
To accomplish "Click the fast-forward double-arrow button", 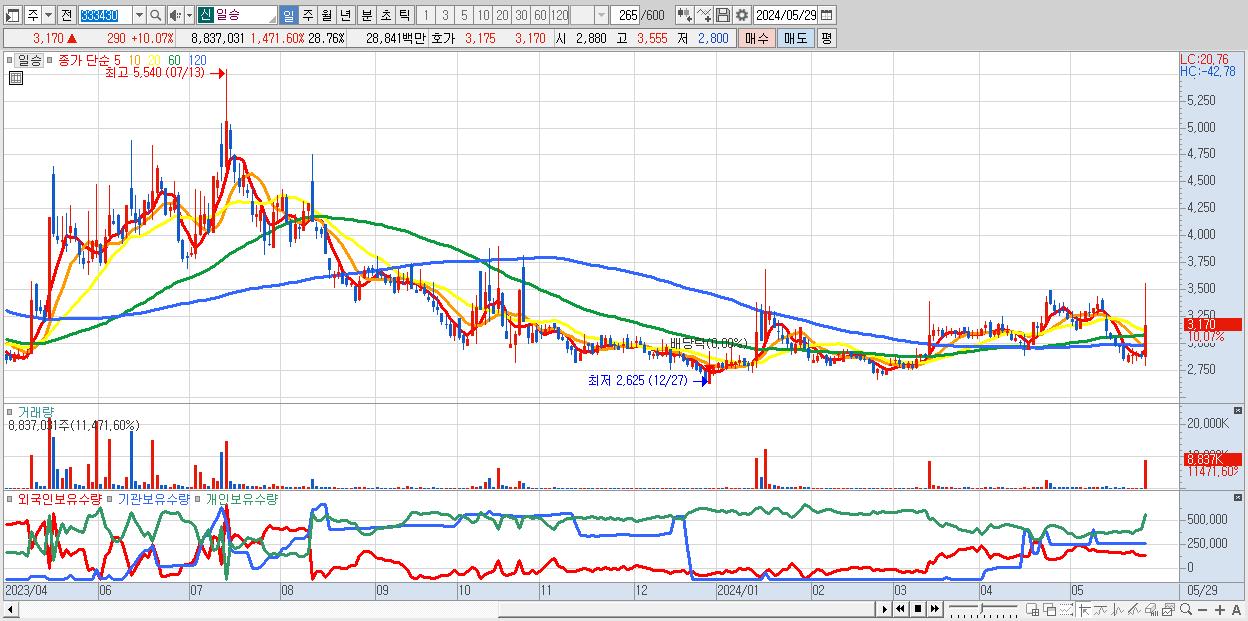I will [934, 609].
